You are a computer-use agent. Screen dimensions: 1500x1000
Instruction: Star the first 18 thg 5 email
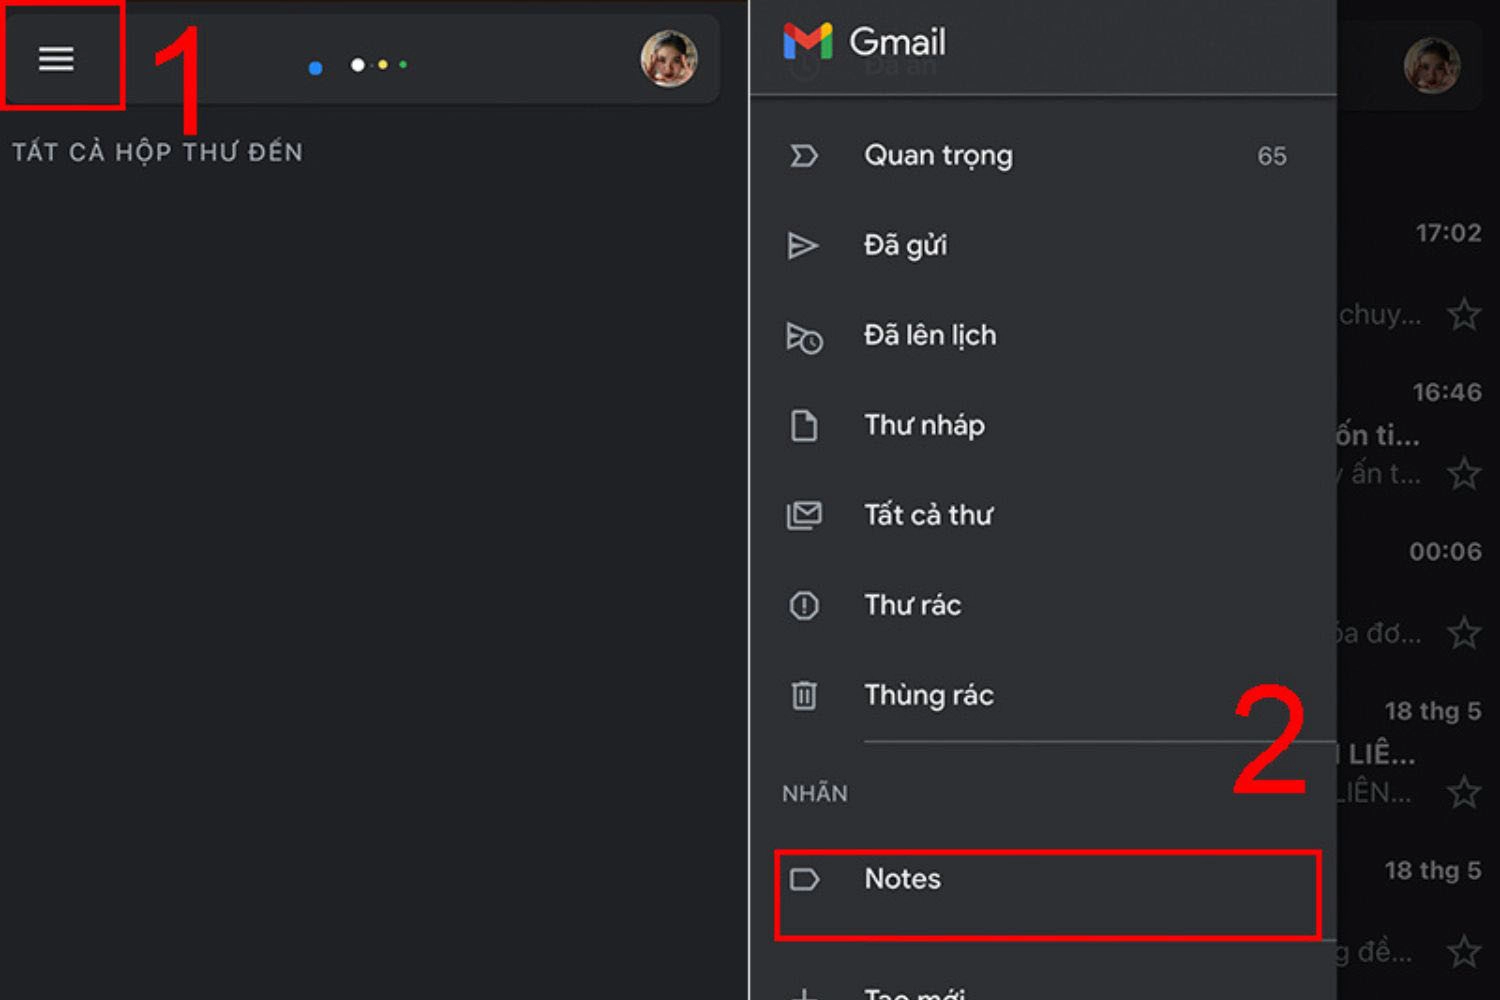[1464, 792]
